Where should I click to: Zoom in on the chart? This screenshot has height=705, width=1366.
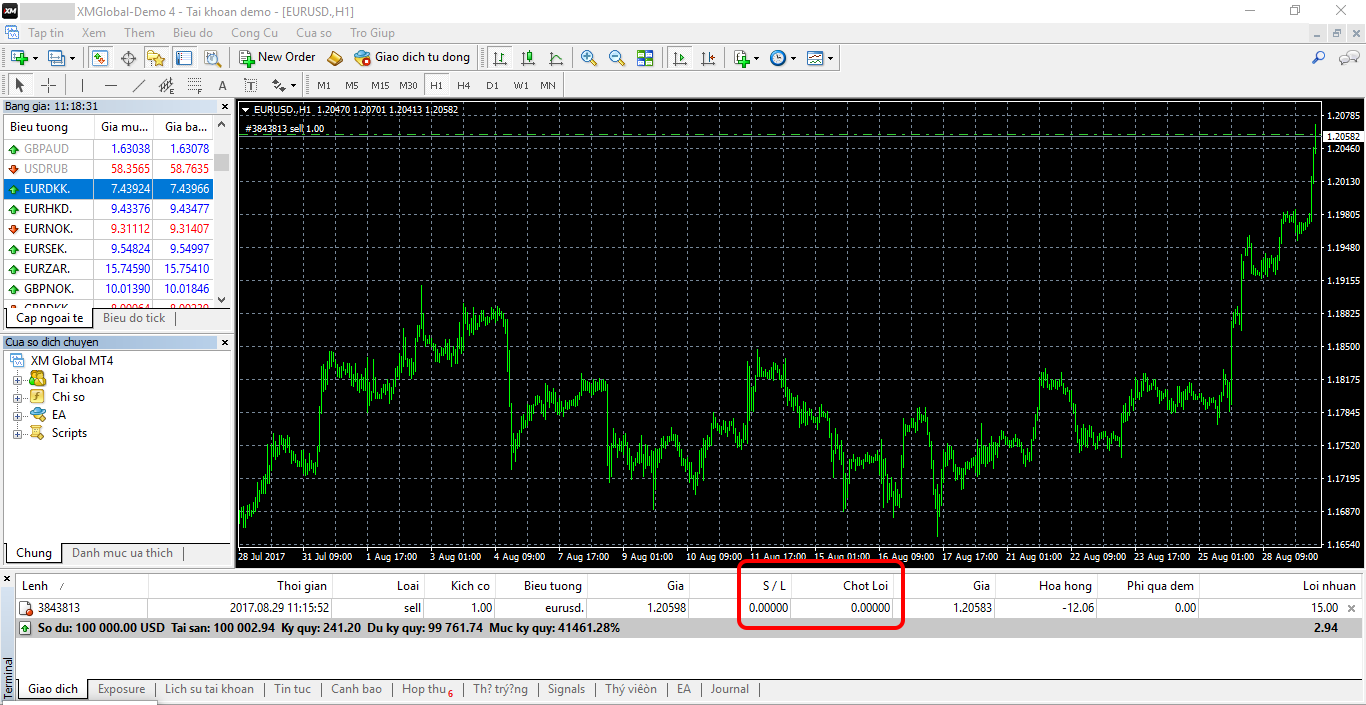pyautogui.click(x=589, y=58)
